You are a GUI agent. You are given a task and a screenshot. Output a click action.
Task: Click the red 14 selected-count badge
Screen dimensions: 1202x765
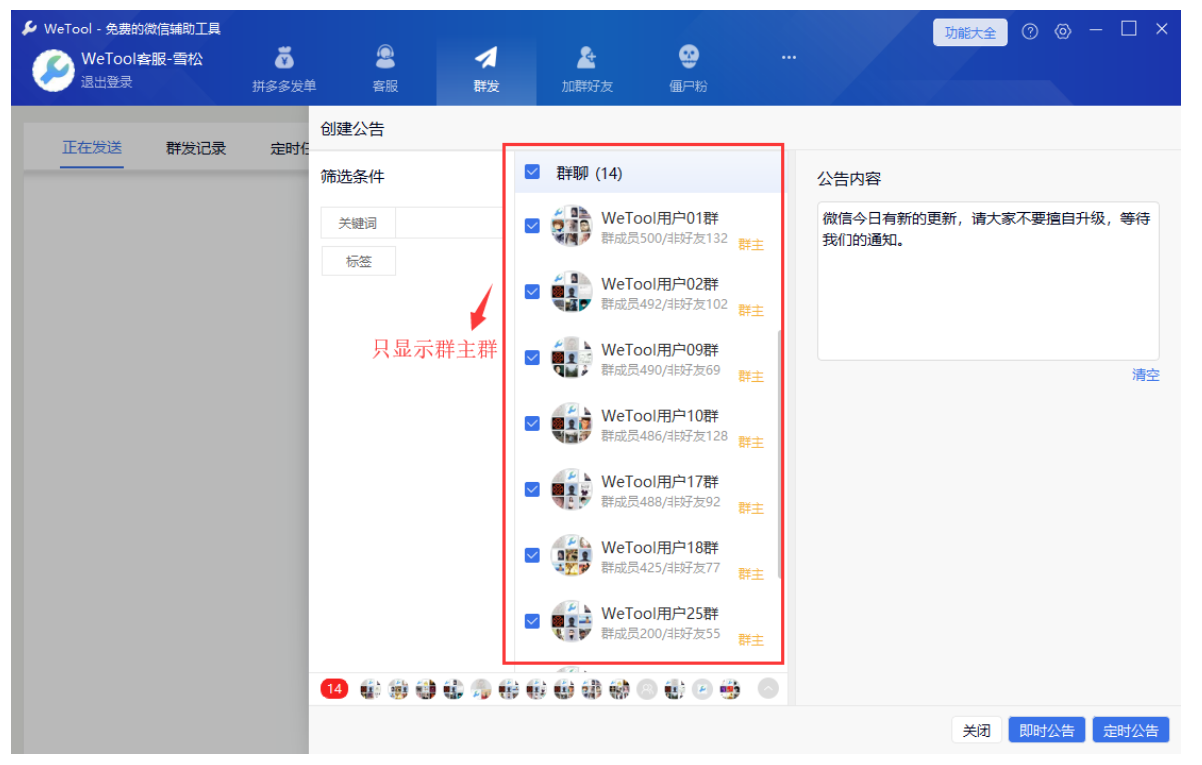coord(334,689)
